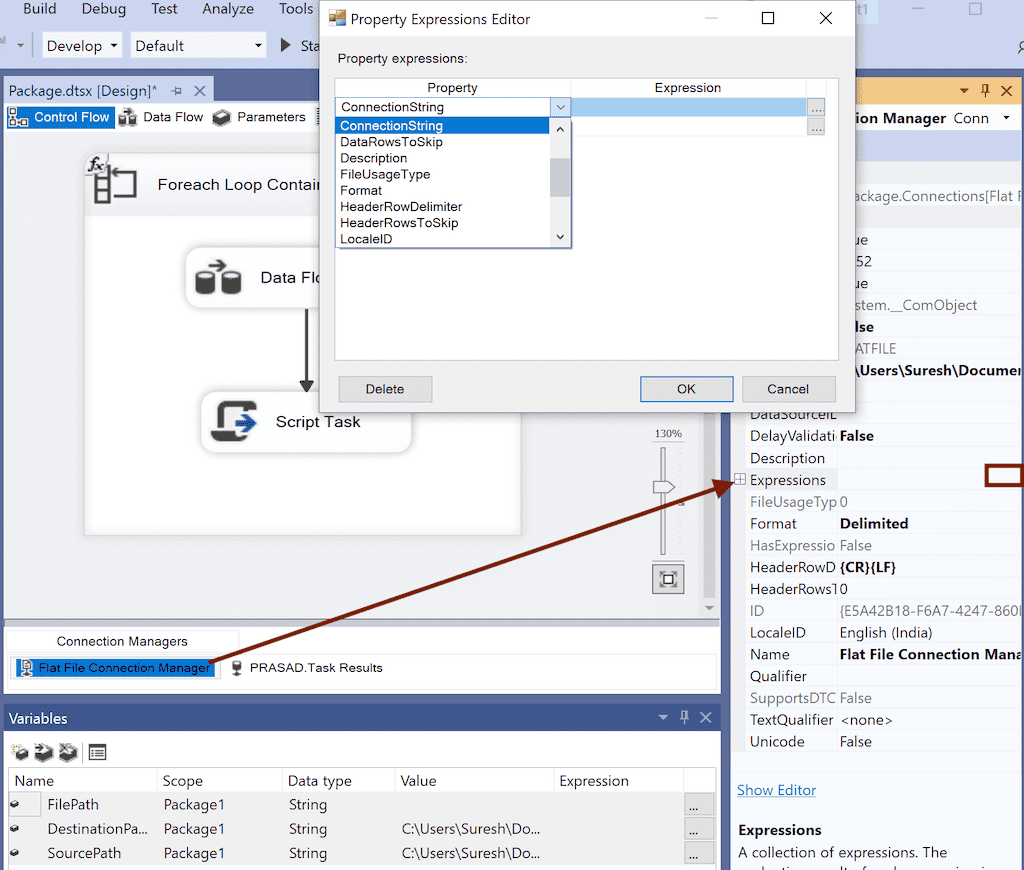Open the ConnectionString property dropdown

560,105
